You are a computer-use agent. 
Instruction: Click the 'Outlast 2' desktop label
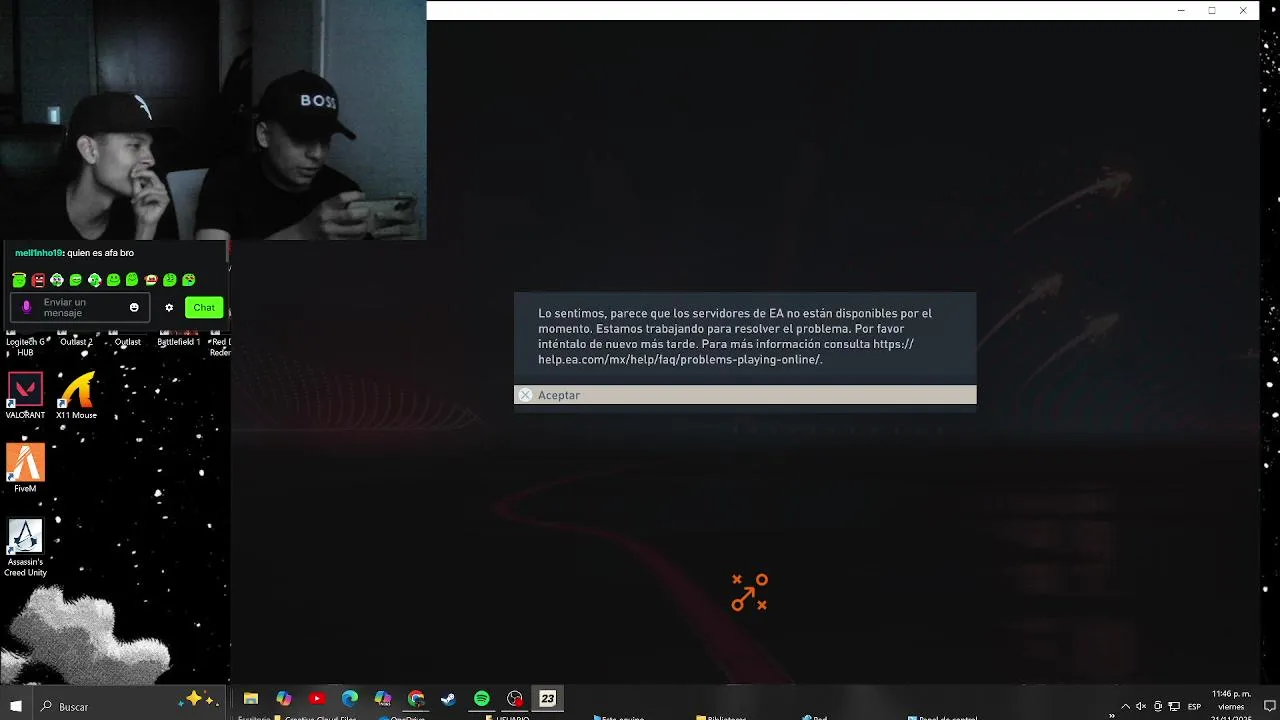pyautogui.click(x=76, y=342)
